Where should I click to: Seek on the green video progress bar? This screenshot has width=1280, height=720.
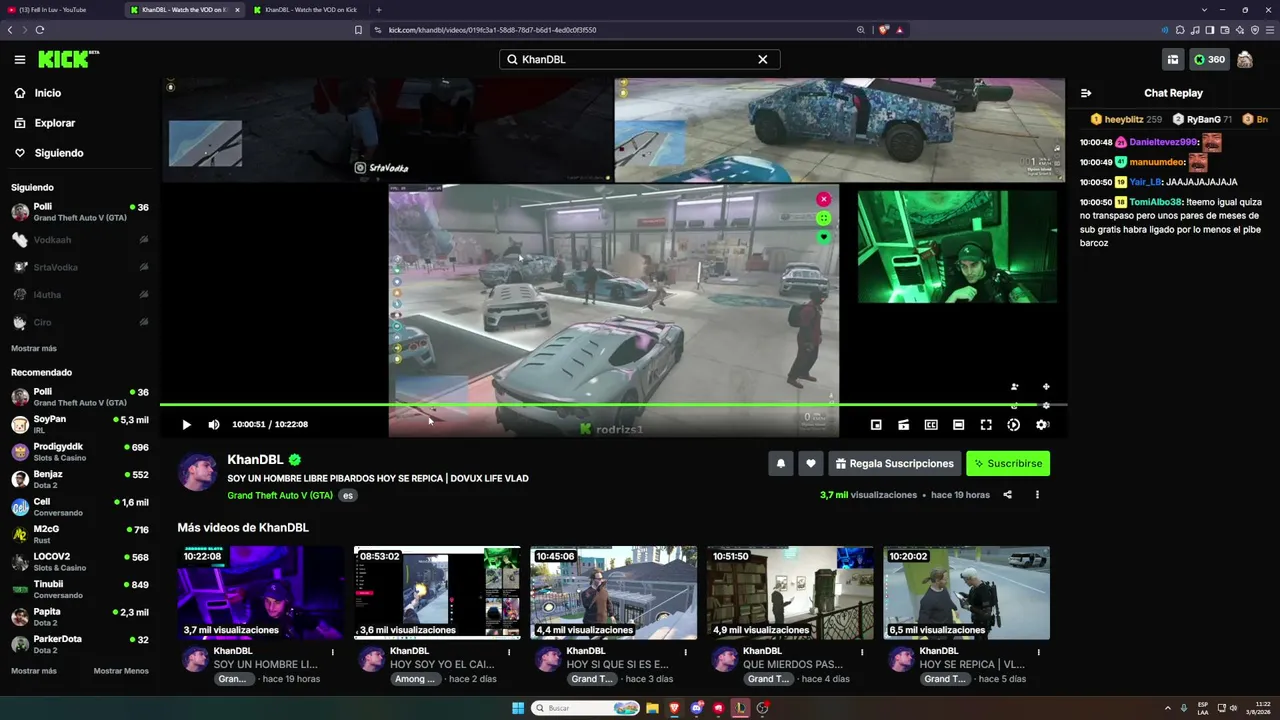pyautogui.click(x=613, y=405)
